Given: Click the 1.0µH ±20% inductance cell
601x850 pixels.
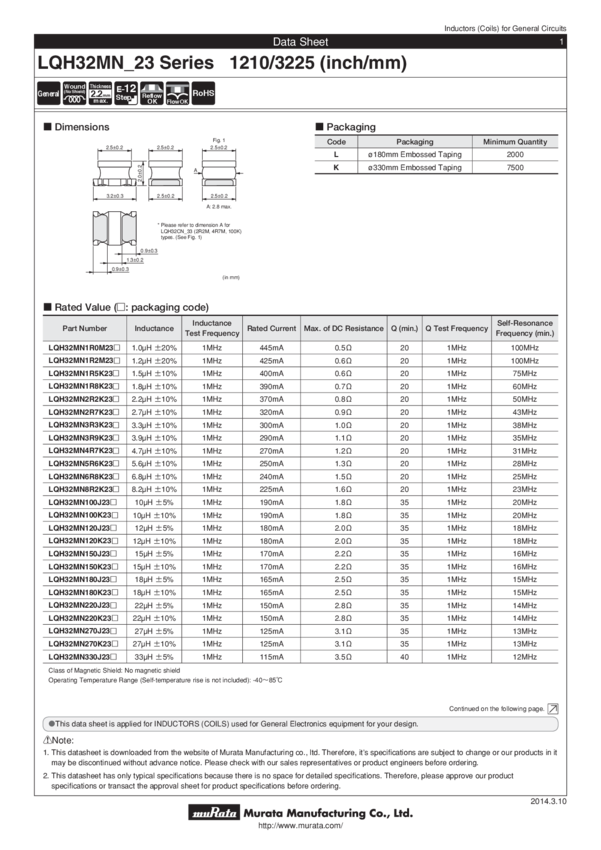Looking at the screenshot, I should [154, 348].
